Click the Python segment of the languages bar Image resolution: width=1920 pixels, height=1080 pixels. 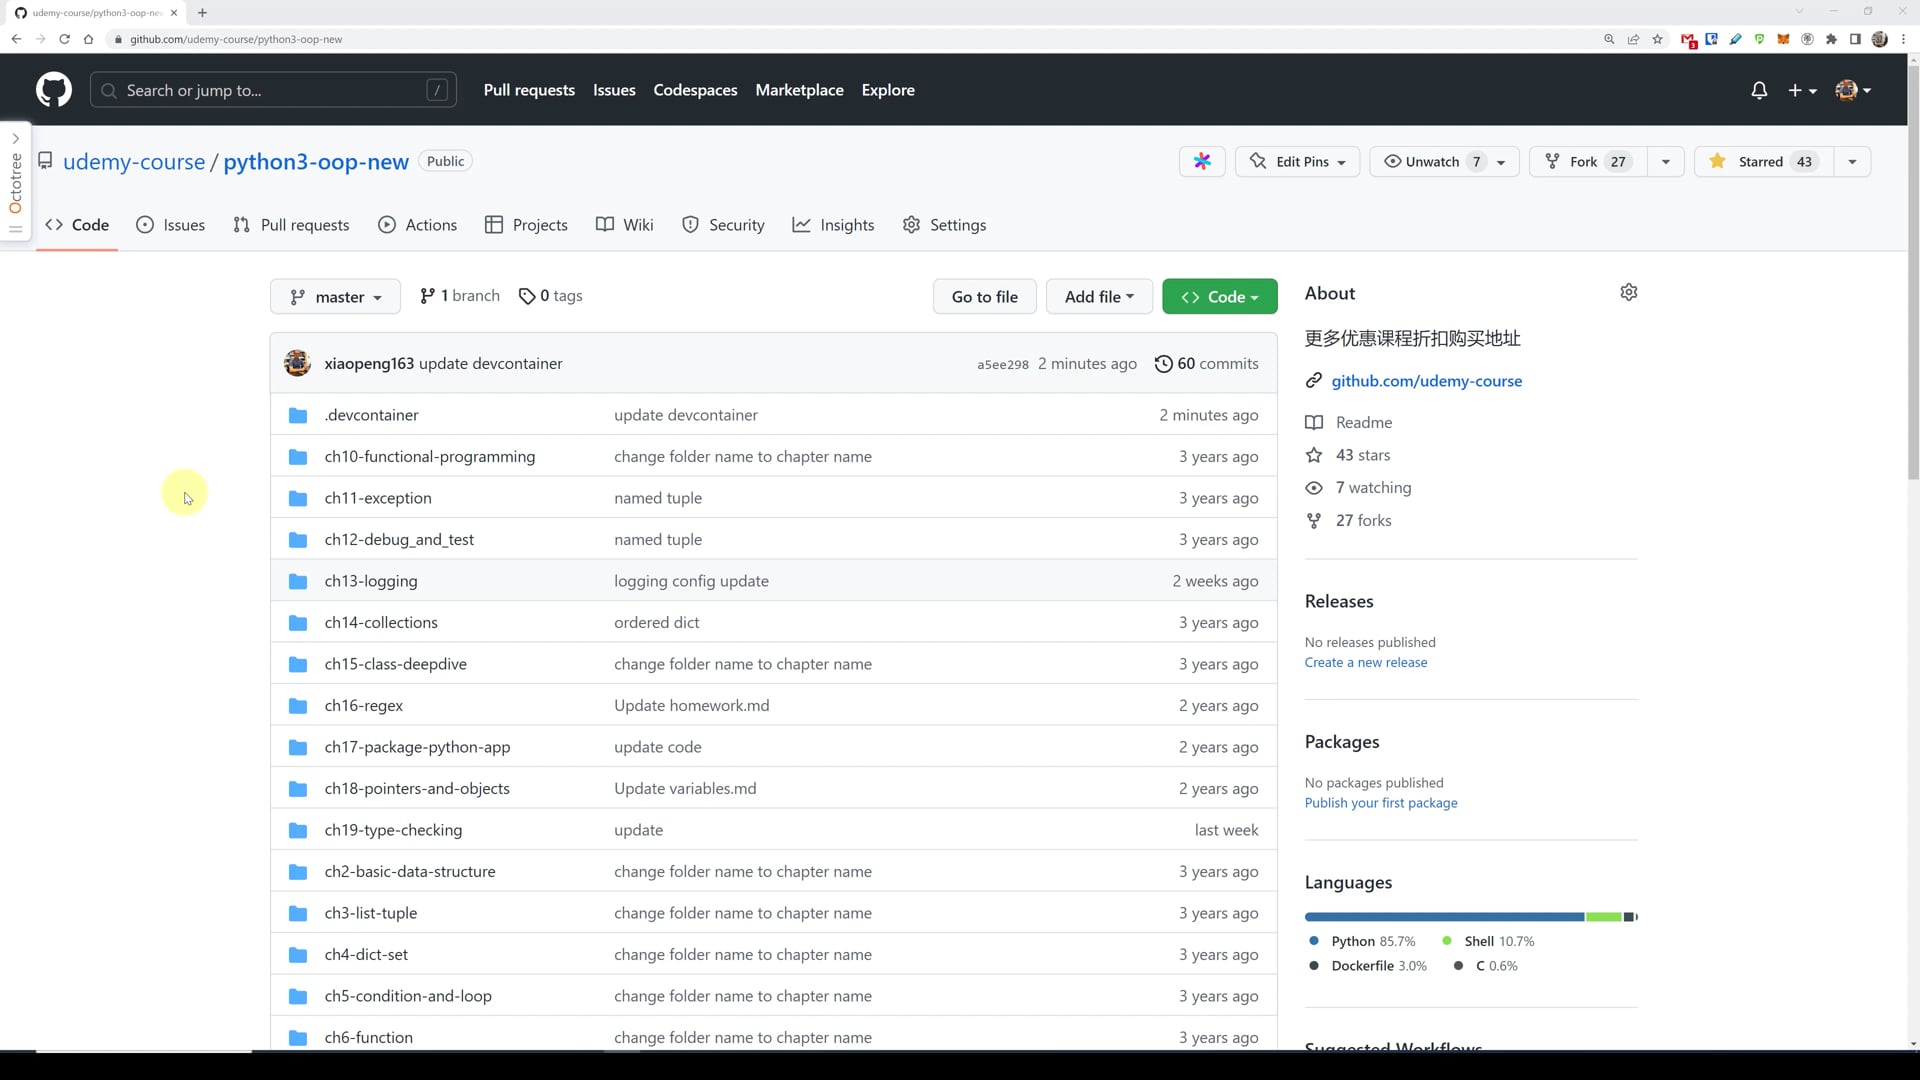(1443, 917)
